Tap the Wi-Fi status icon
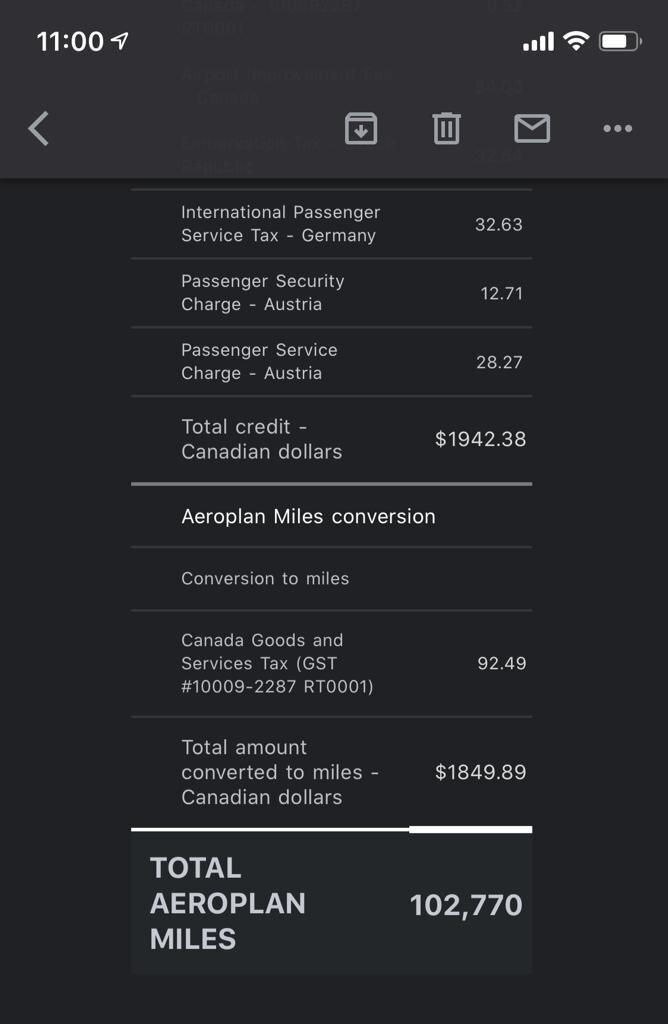668x1024 pixels. [x=575, y=41]
